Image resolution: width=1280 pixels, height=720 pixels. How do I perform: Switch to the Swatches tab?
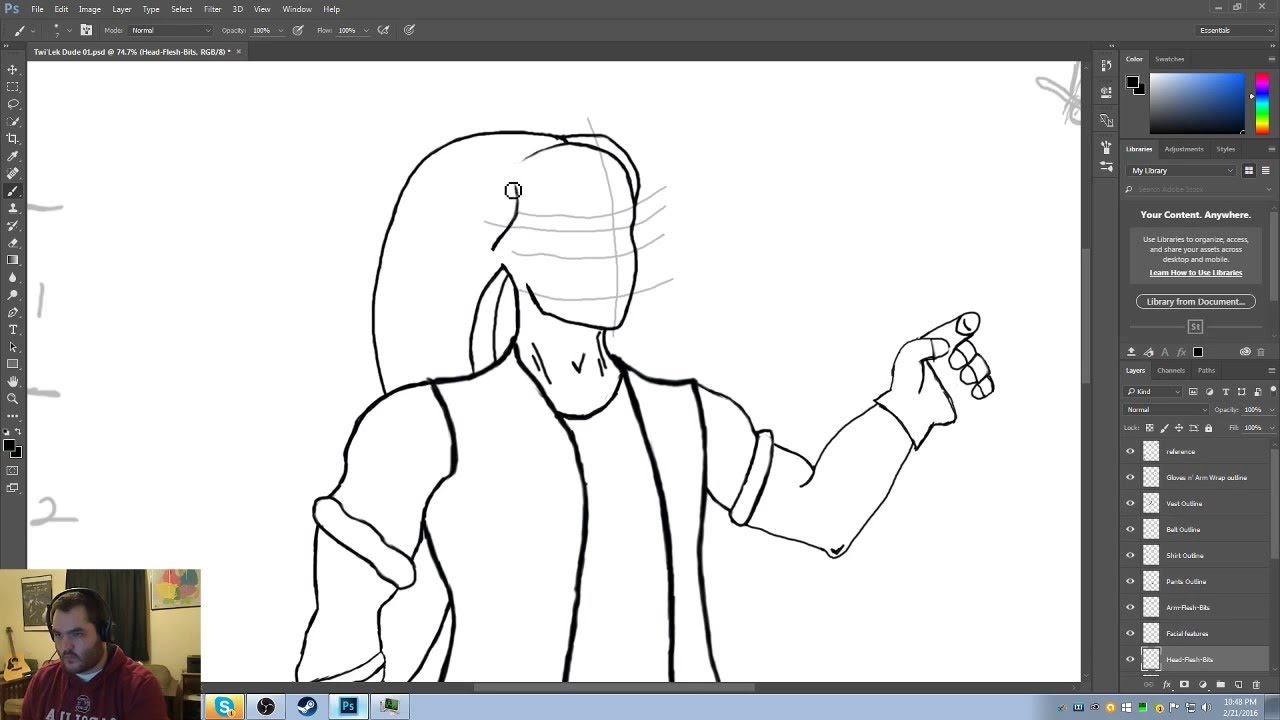coord(1170,59)
